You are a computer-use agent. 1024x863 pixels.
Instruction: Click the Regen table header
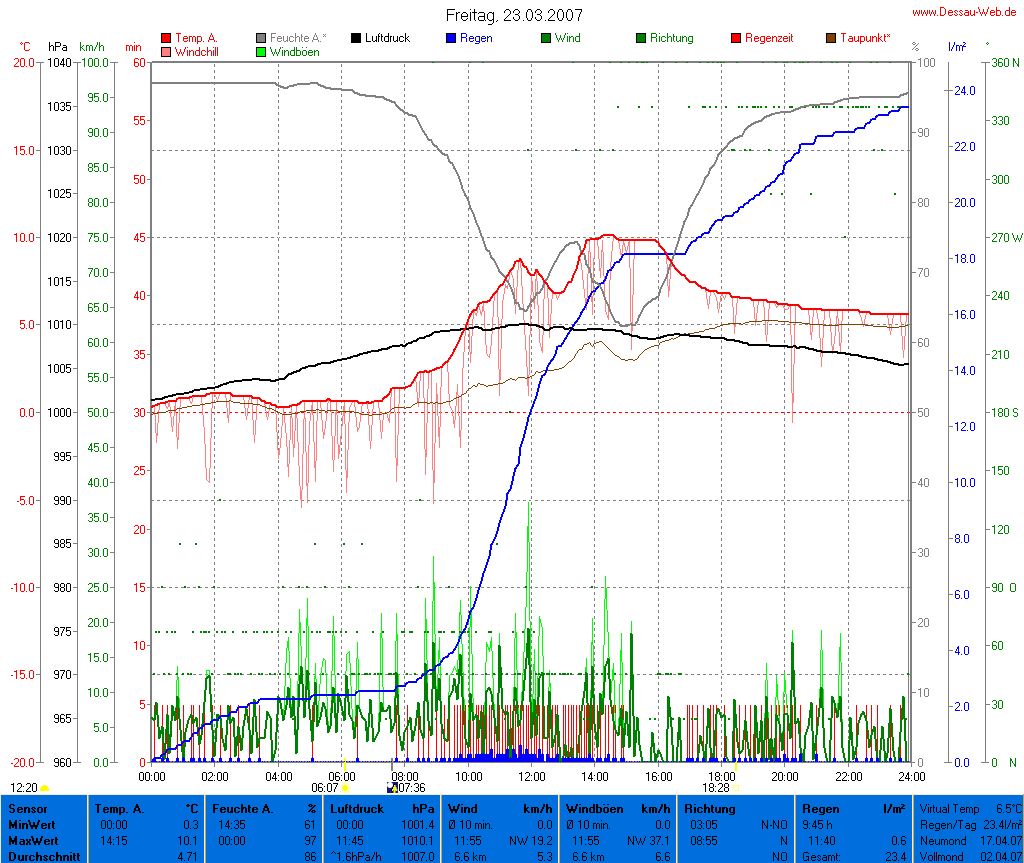821,808
